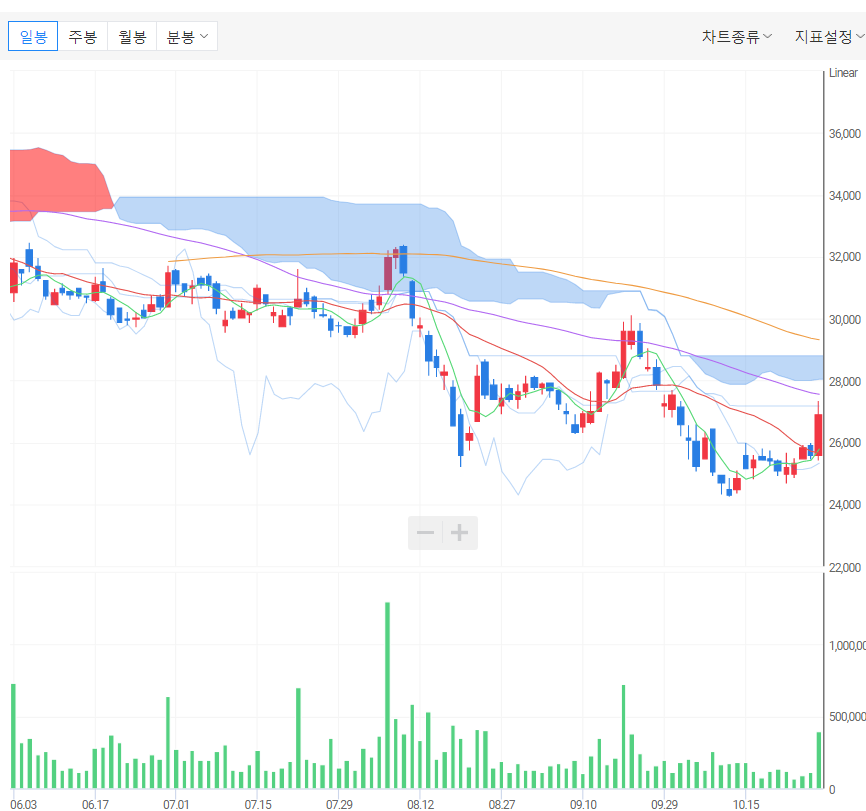Click the 07.15 date axis label

tap(258, 804)
